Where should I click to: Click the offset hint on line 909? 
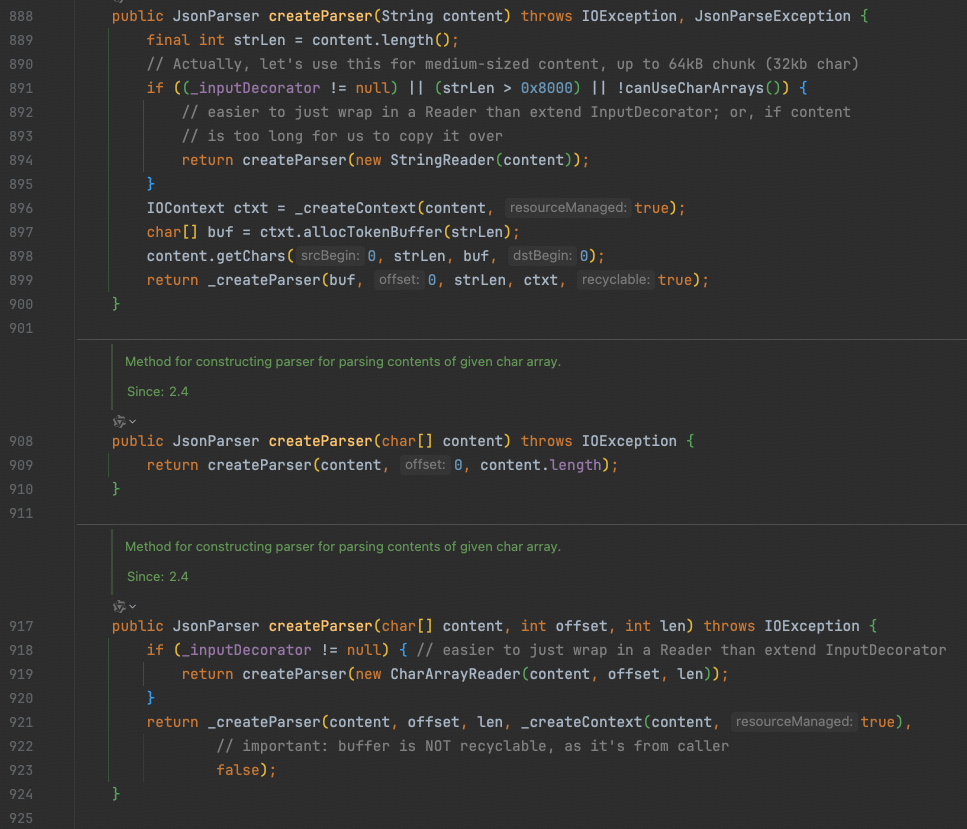424,465
